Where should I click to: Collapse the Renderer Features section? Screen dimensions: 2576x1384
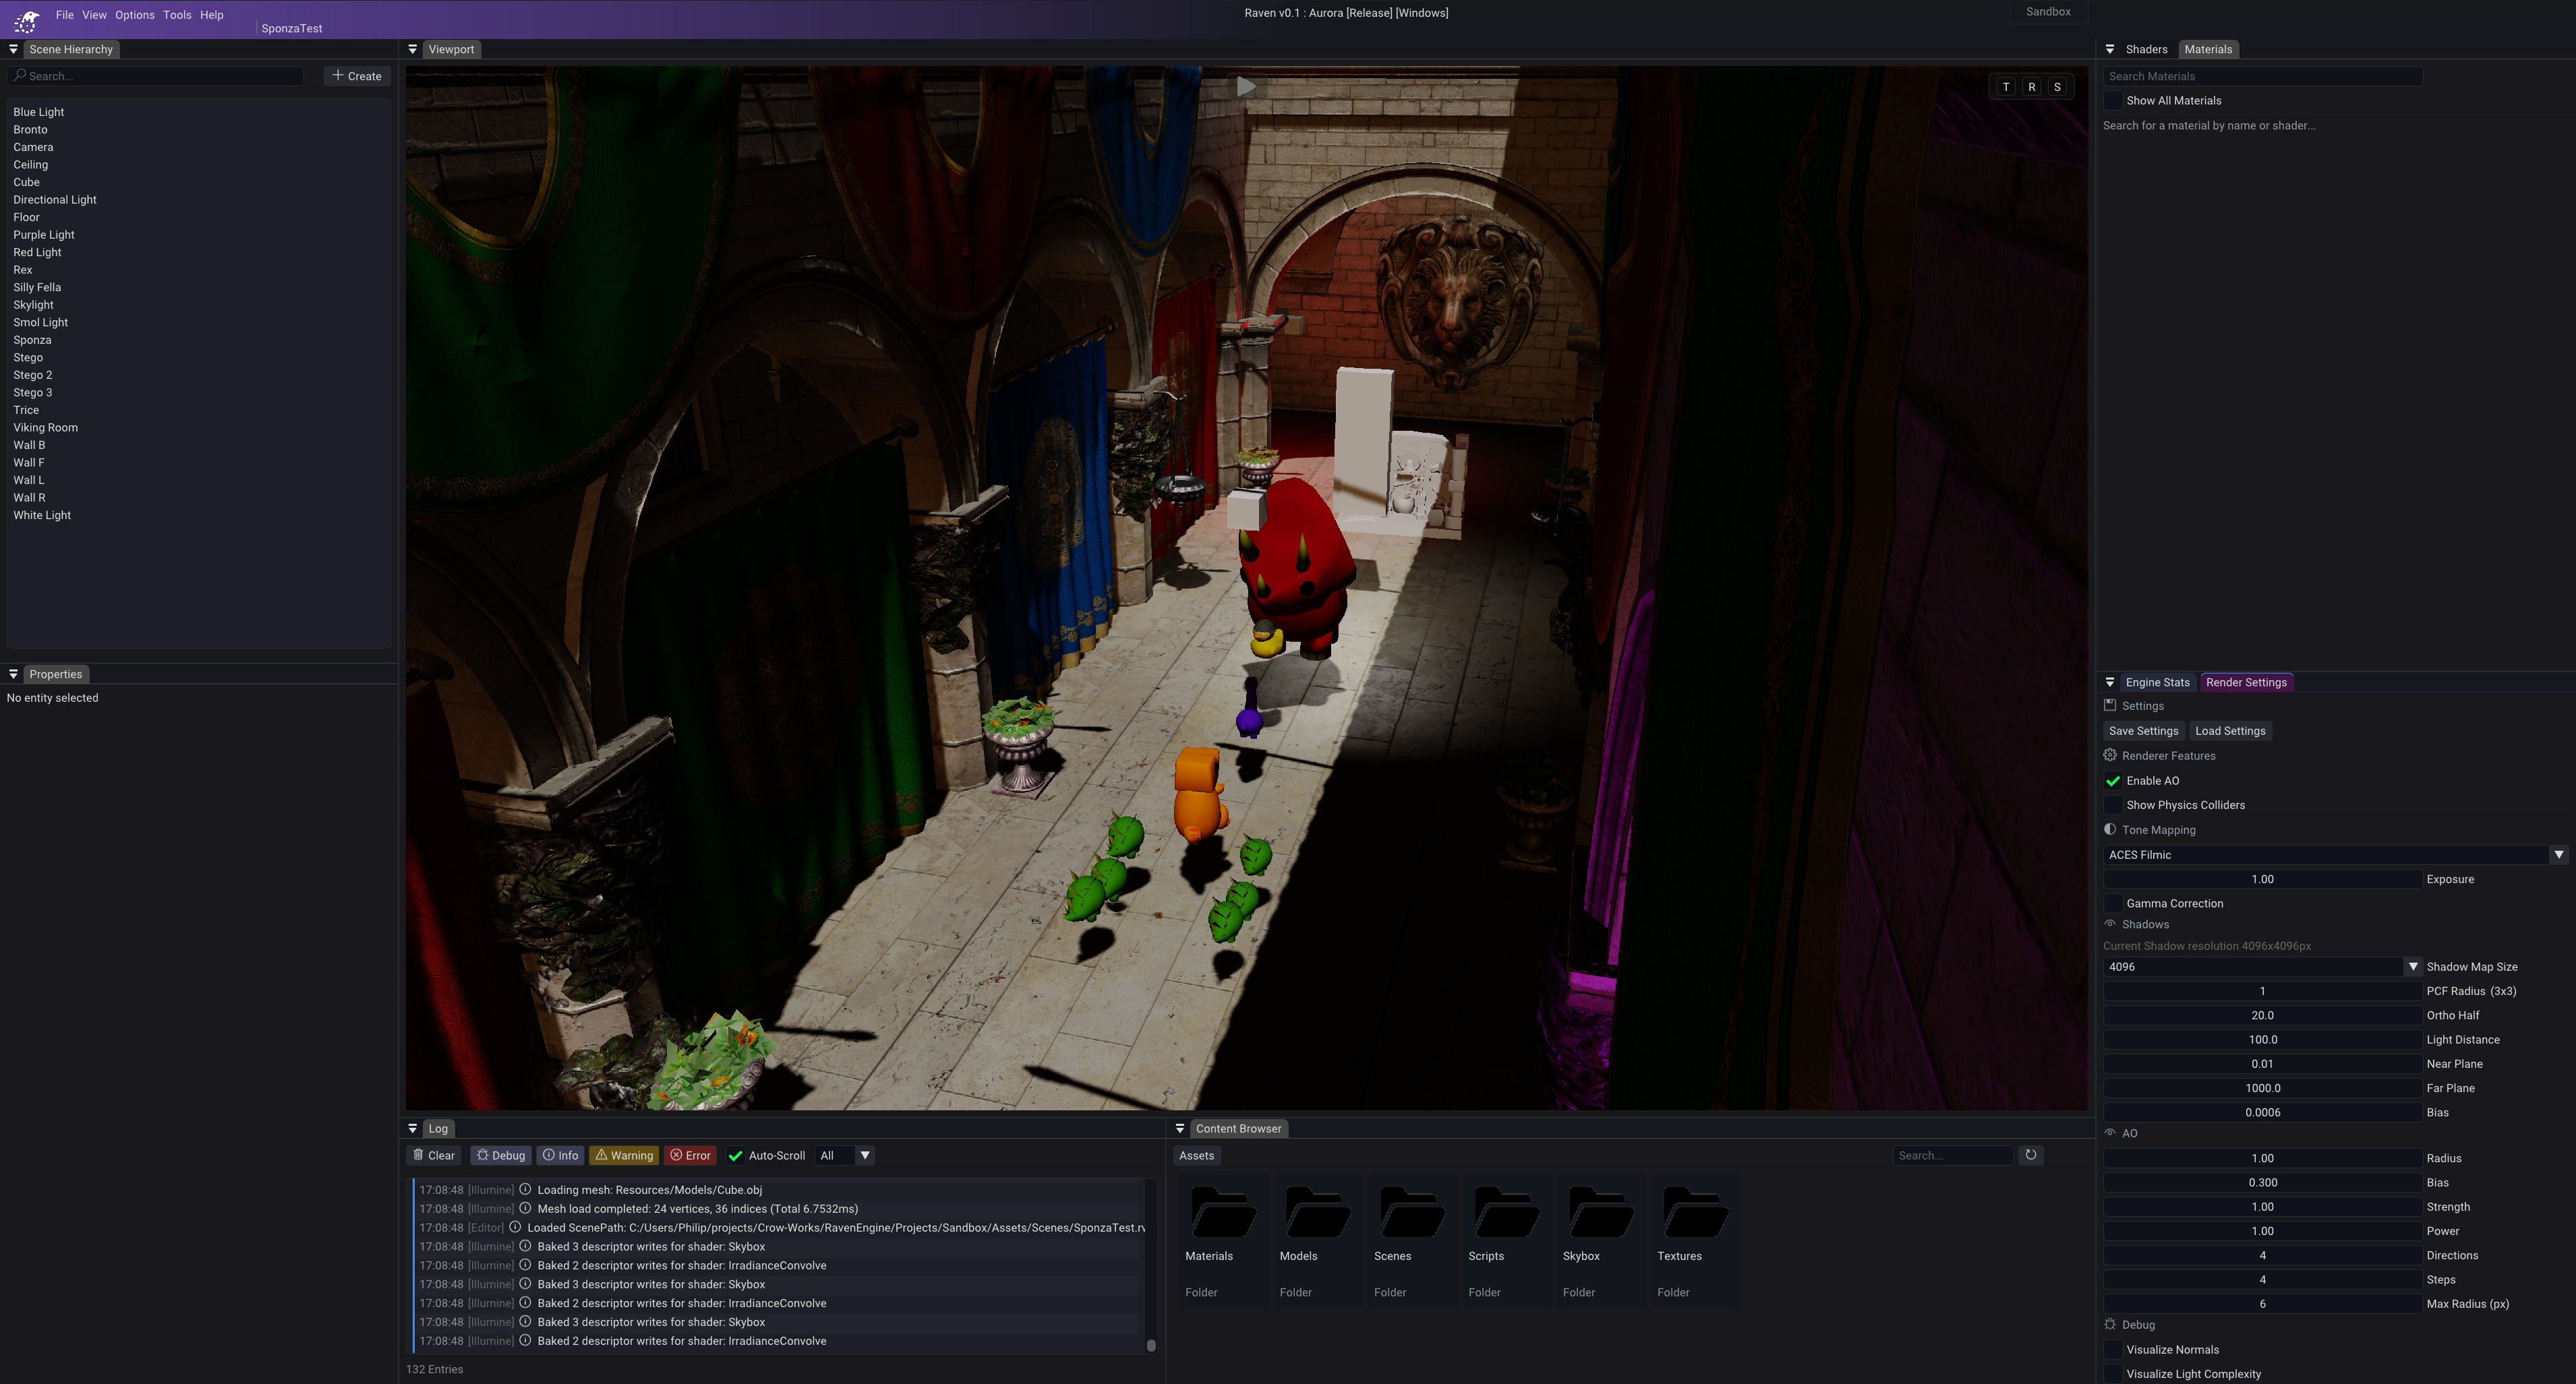[2160, 756]
